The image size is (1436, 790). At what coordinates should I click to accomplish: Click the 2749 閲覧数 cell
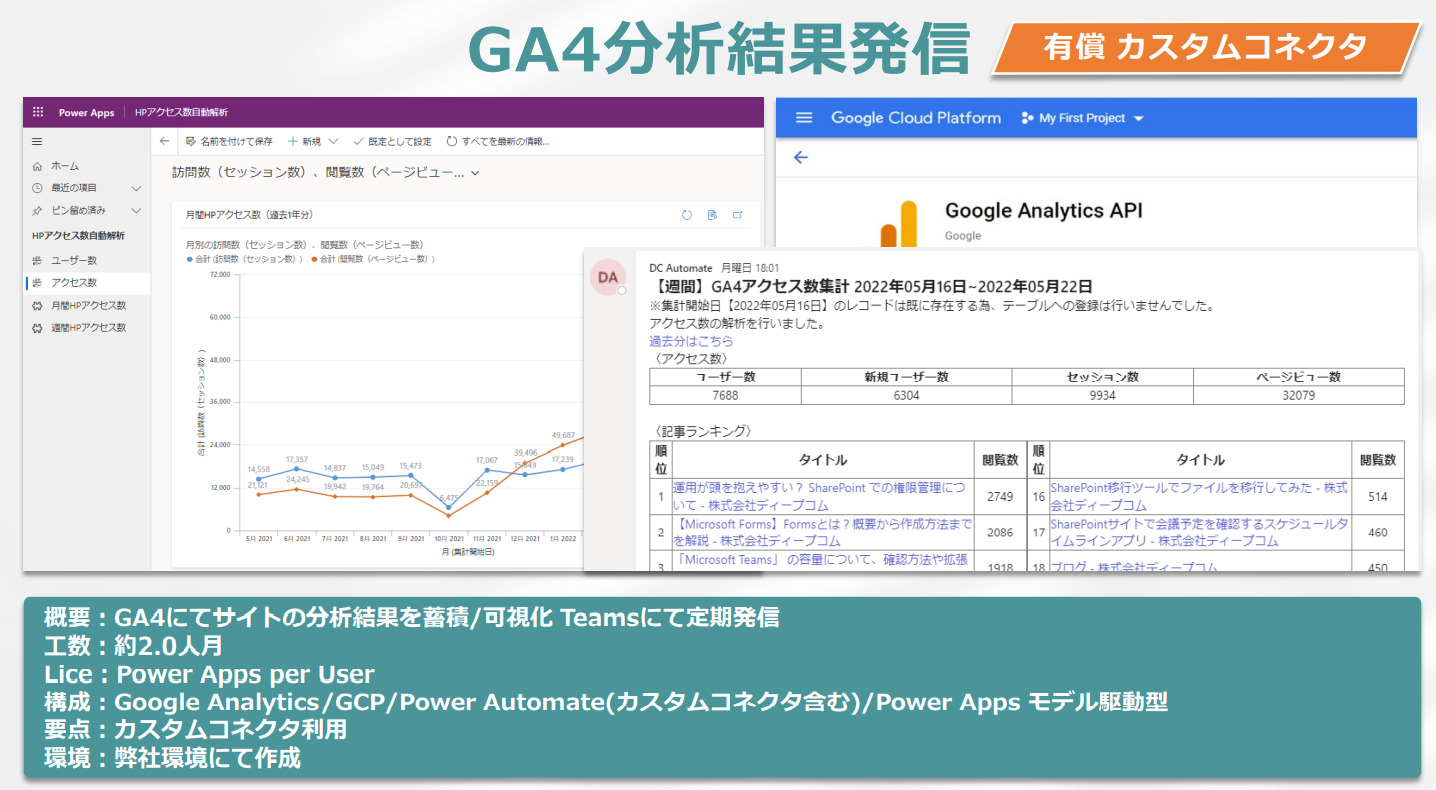tap(1000, 496)
